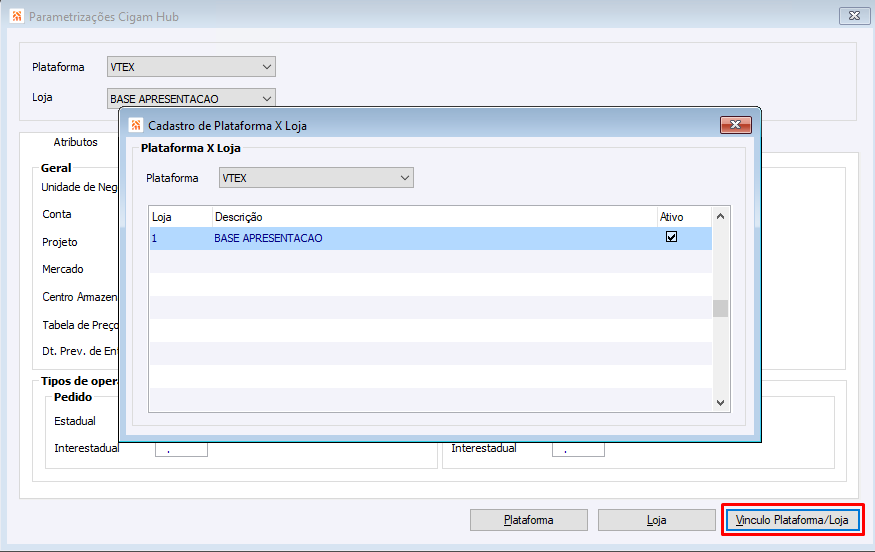875x552 pixels.
Task: Click the list scrollbar up arrow
Action: (x=720, y=217)
